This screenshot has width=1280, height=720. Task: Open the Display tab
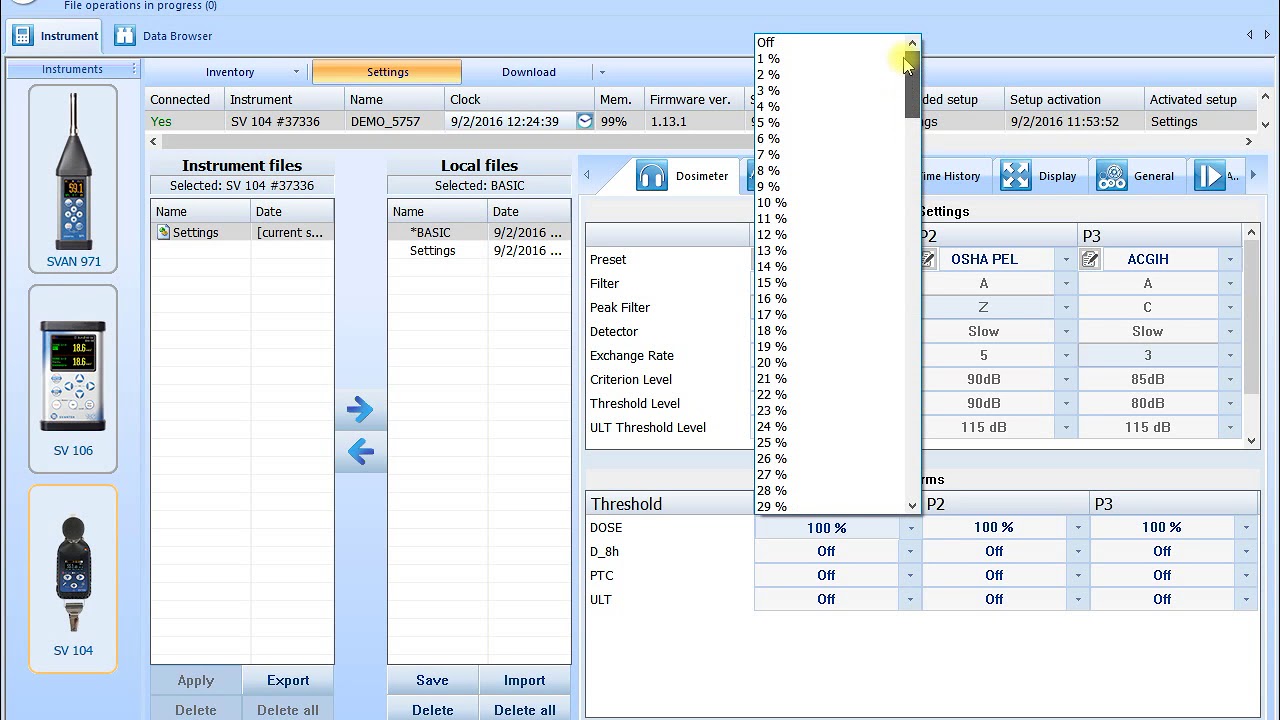[x=1040, y=176]
